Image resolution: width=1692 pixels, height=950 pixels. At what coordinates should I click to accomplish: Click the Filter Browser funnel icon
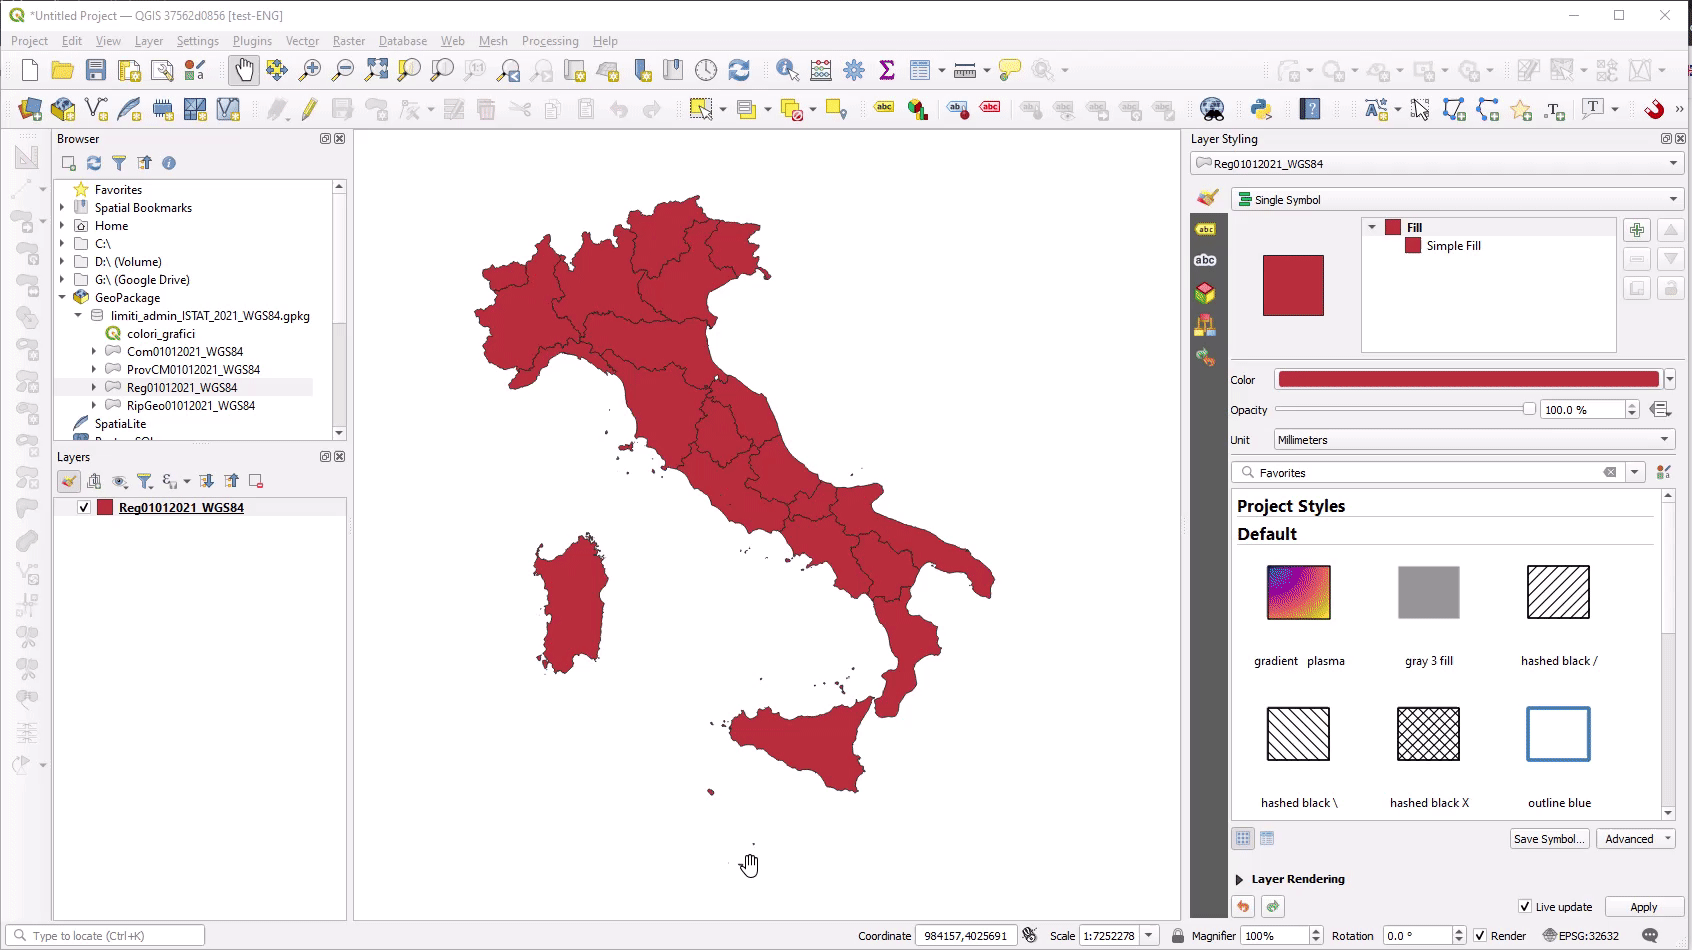coord(119,163)
